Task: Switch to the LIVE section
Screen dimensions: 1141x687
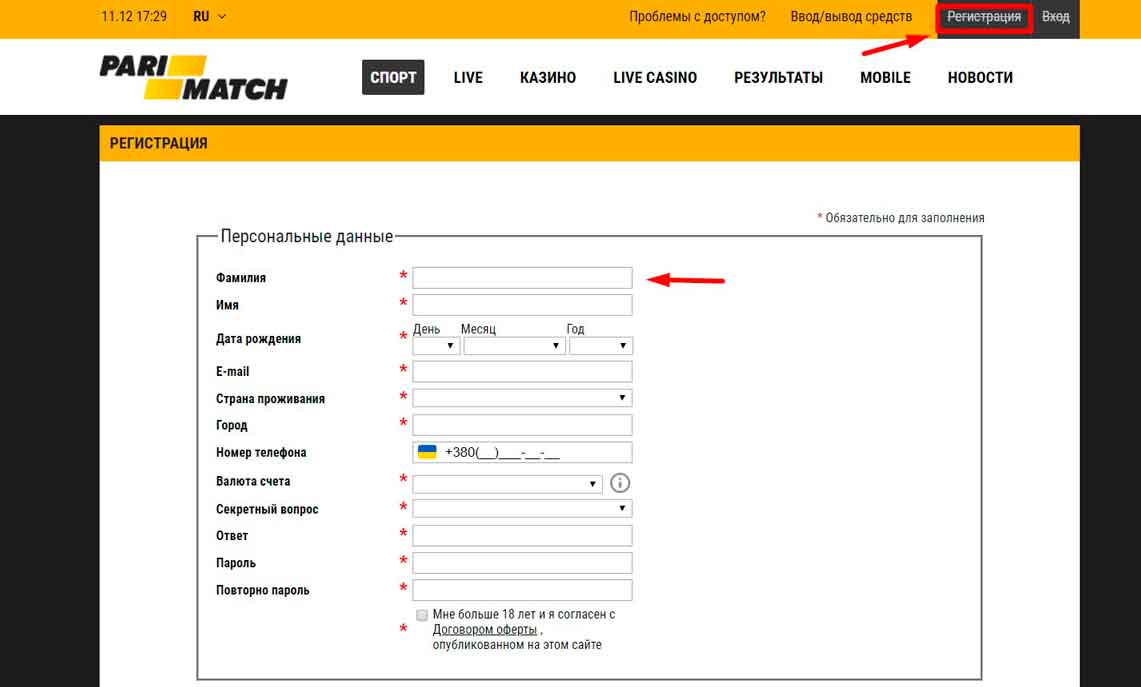Action: 468,77
